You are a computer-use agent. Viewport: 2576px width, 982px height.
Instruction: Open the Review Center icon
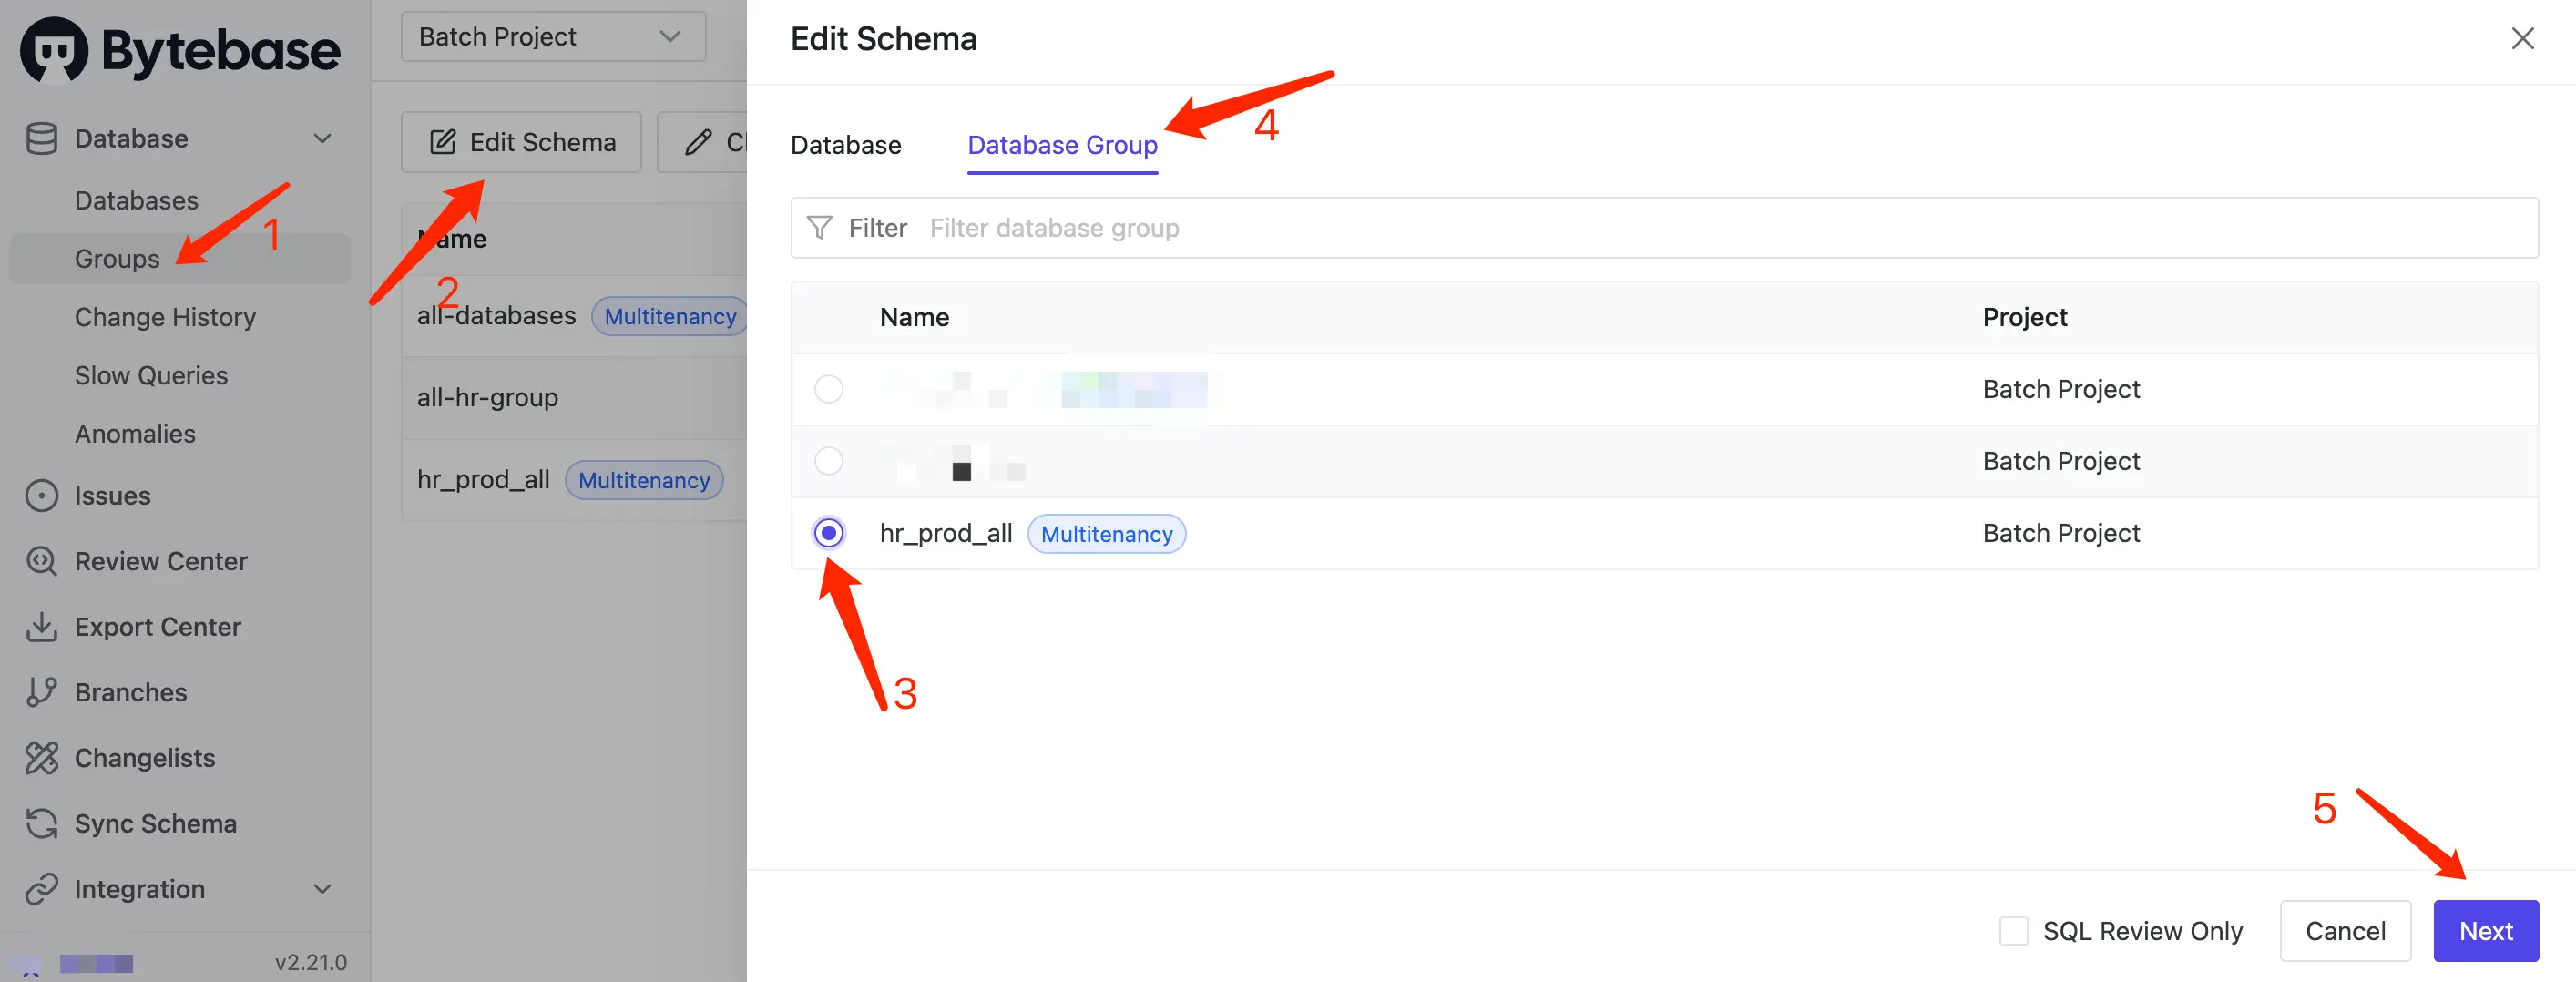[x=41, y=561]
